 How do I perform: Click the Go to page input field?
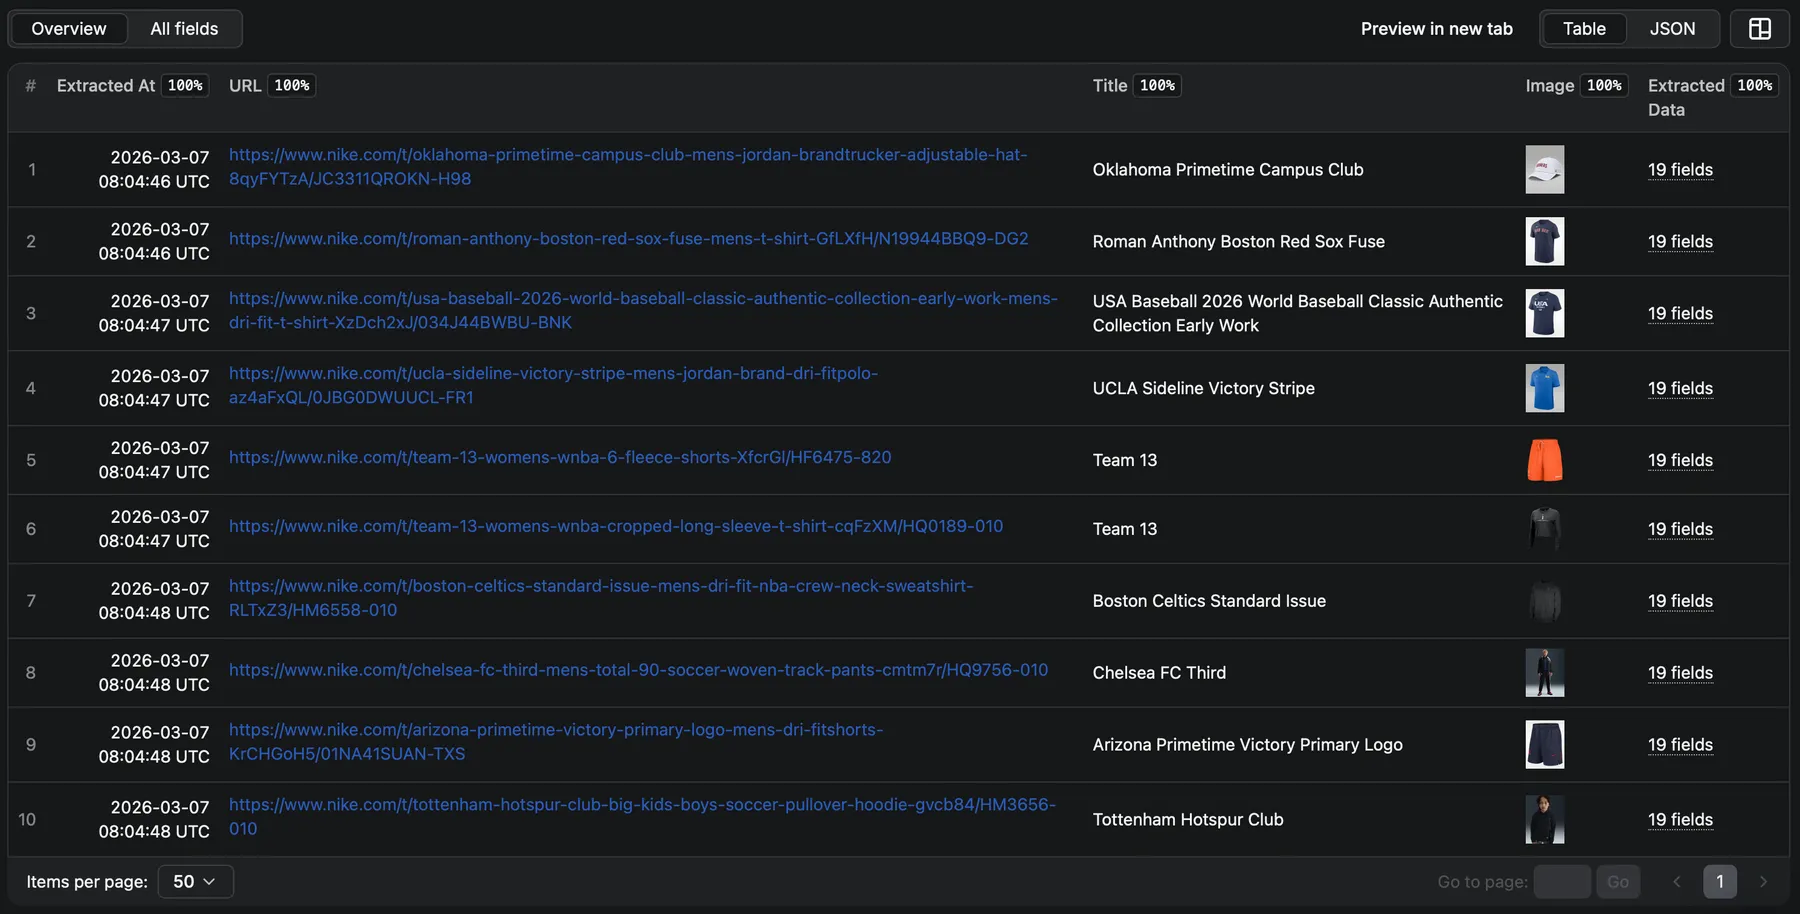(1563, 881)
